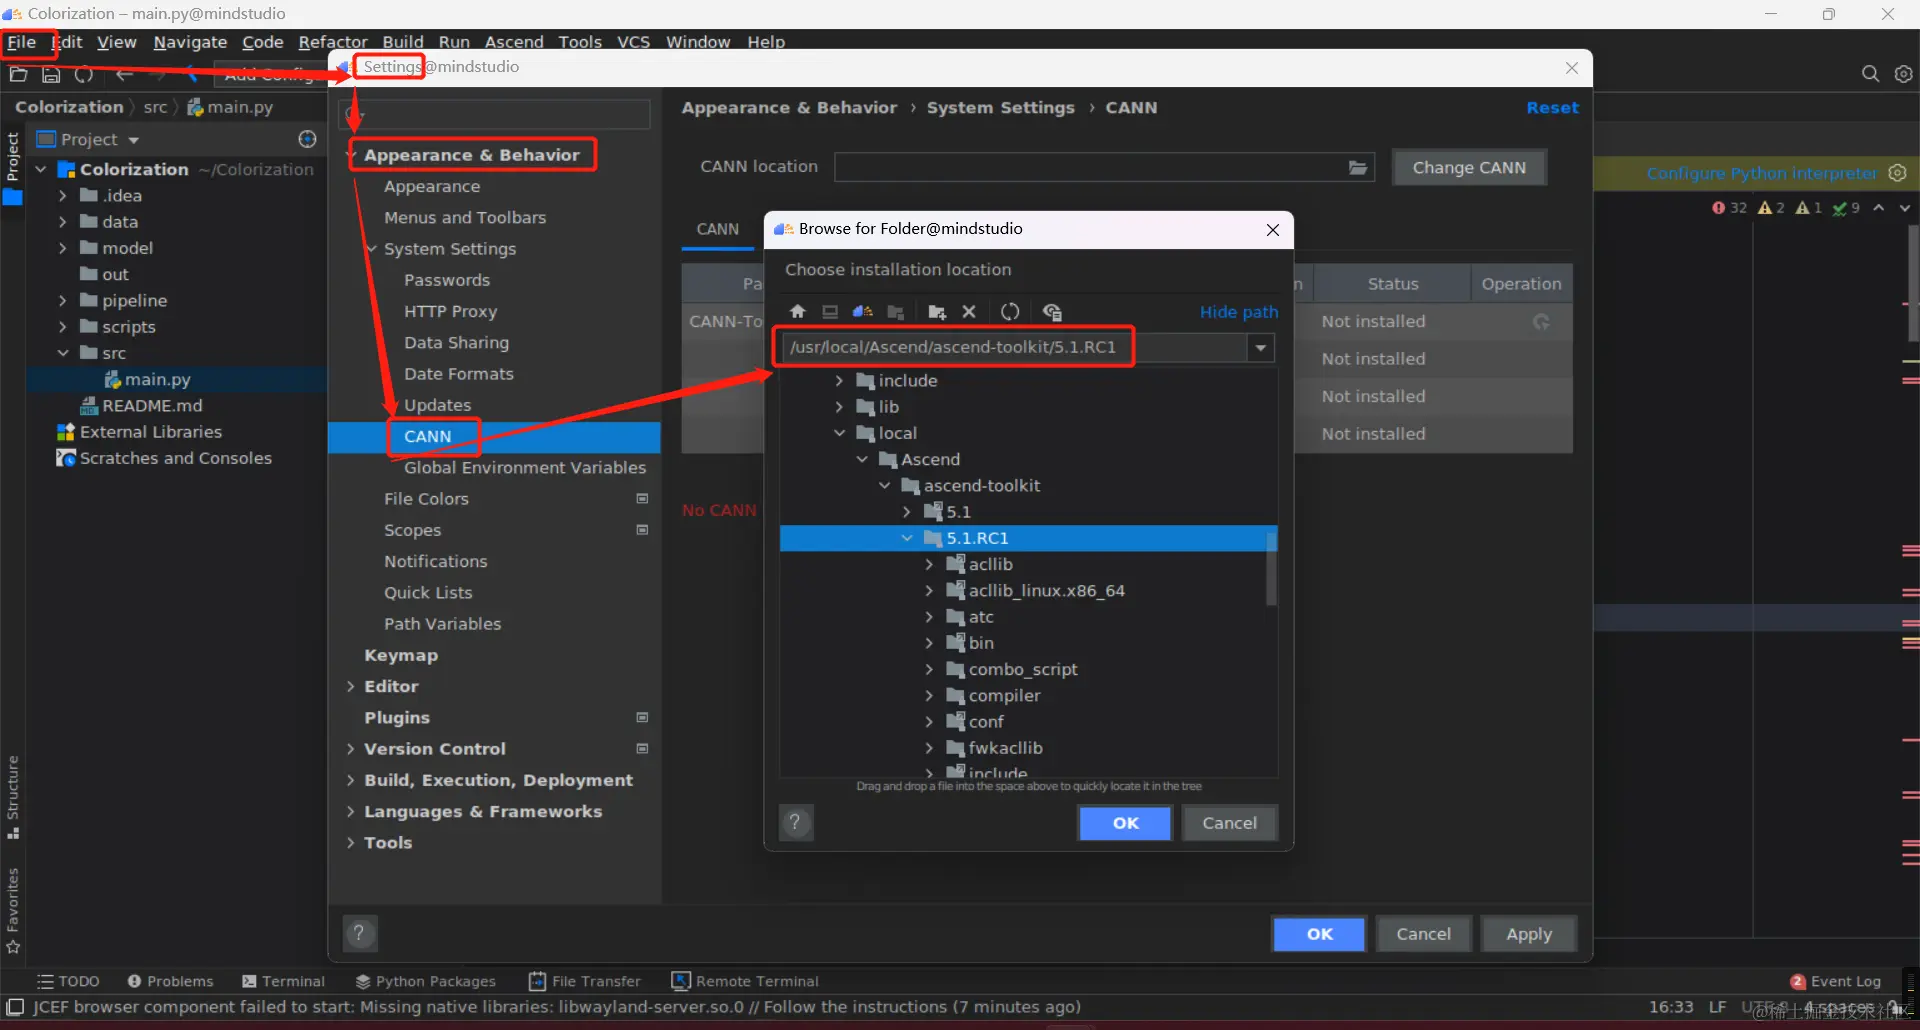
Task: Toggle Show Hidden Files icon in folder browser
Action: 1052,312
